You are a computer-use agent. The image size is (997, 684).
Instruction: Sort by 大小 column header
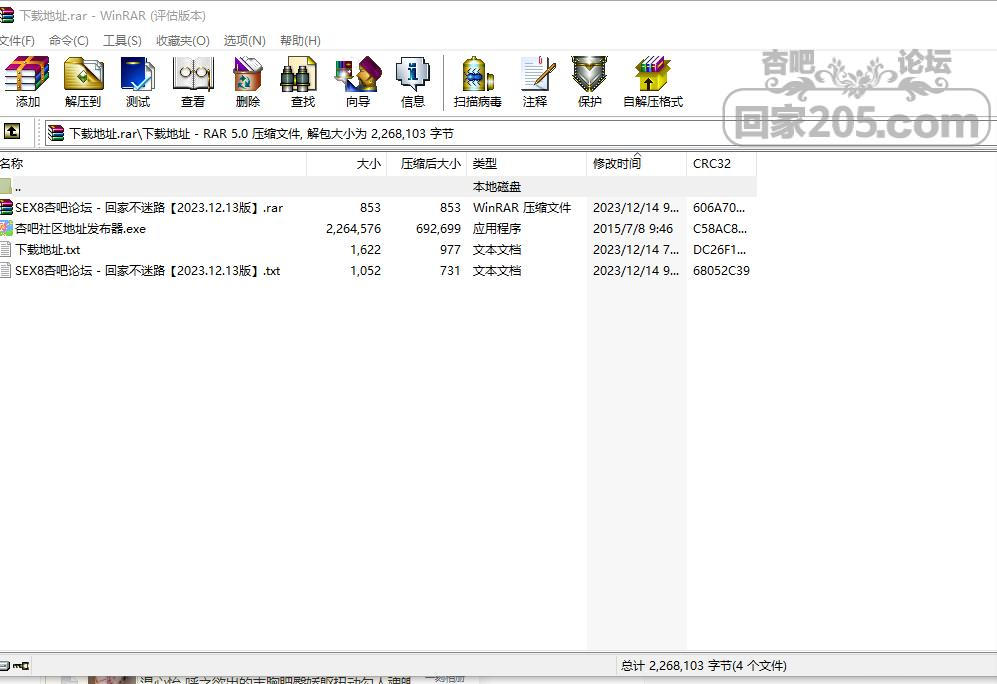[x=346, y=164]
